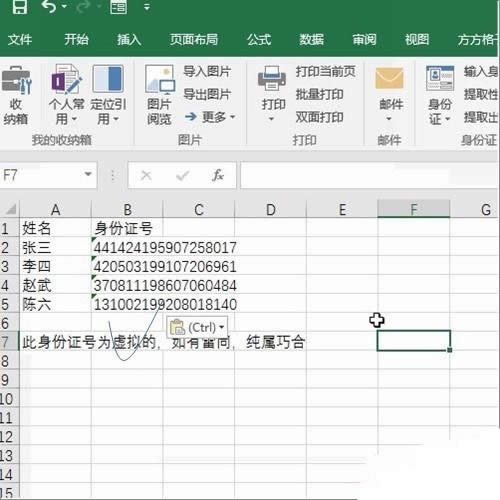
Task: Select ID number 131002199208018140
Action: coord(165,304)
